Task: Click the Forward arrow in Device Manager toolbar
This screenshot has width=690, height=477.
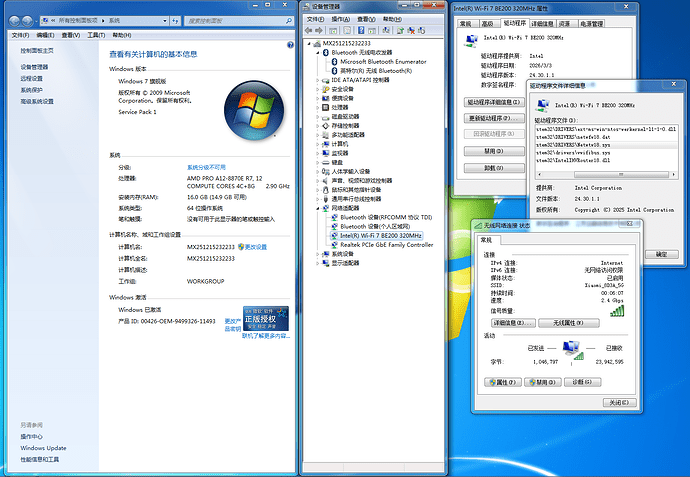Action: coord(319,30)
